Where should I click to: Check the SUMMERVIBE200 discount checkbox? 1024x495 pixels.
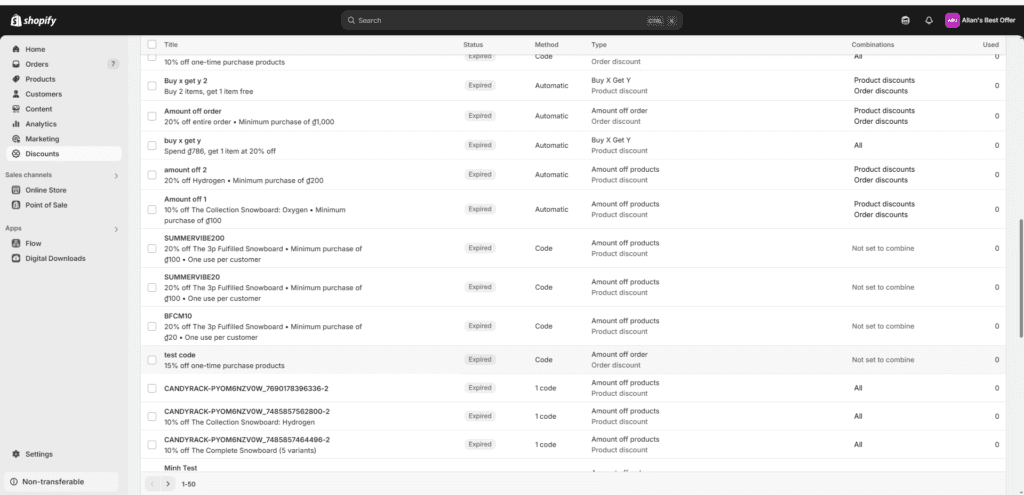(x=152, y=248)
